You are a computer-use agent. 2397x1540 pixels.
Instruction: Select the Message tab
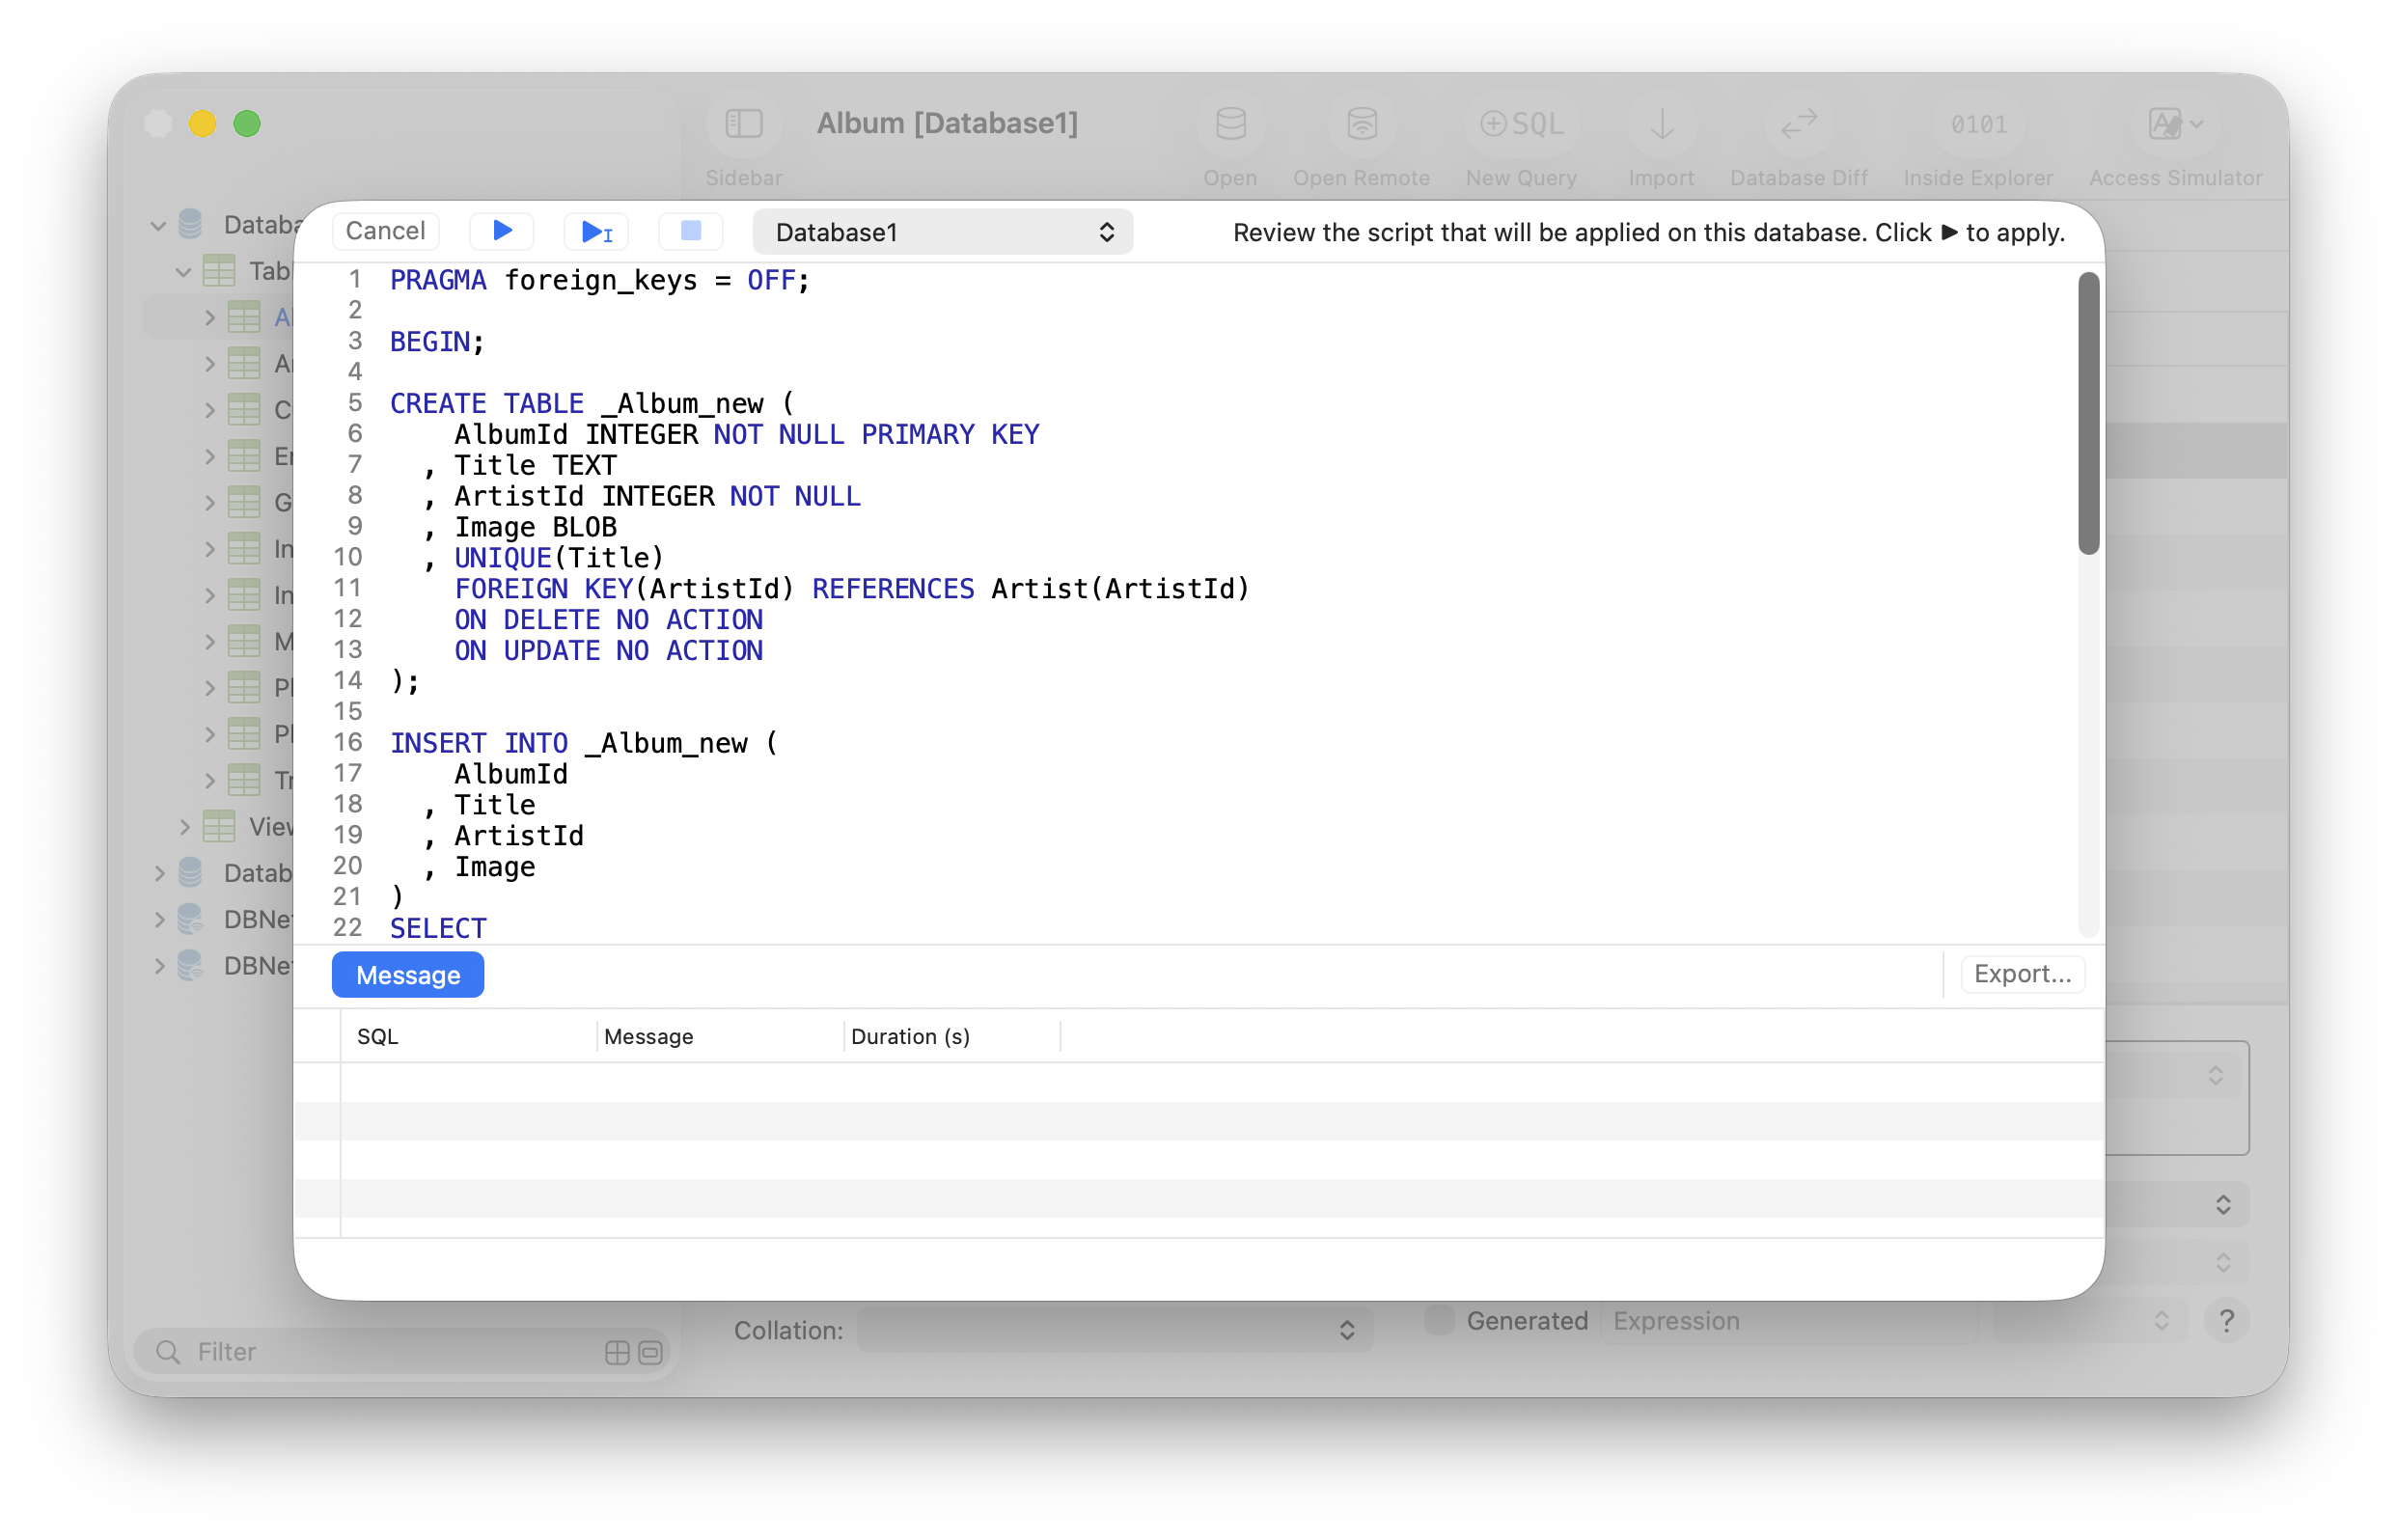point(407,974)
